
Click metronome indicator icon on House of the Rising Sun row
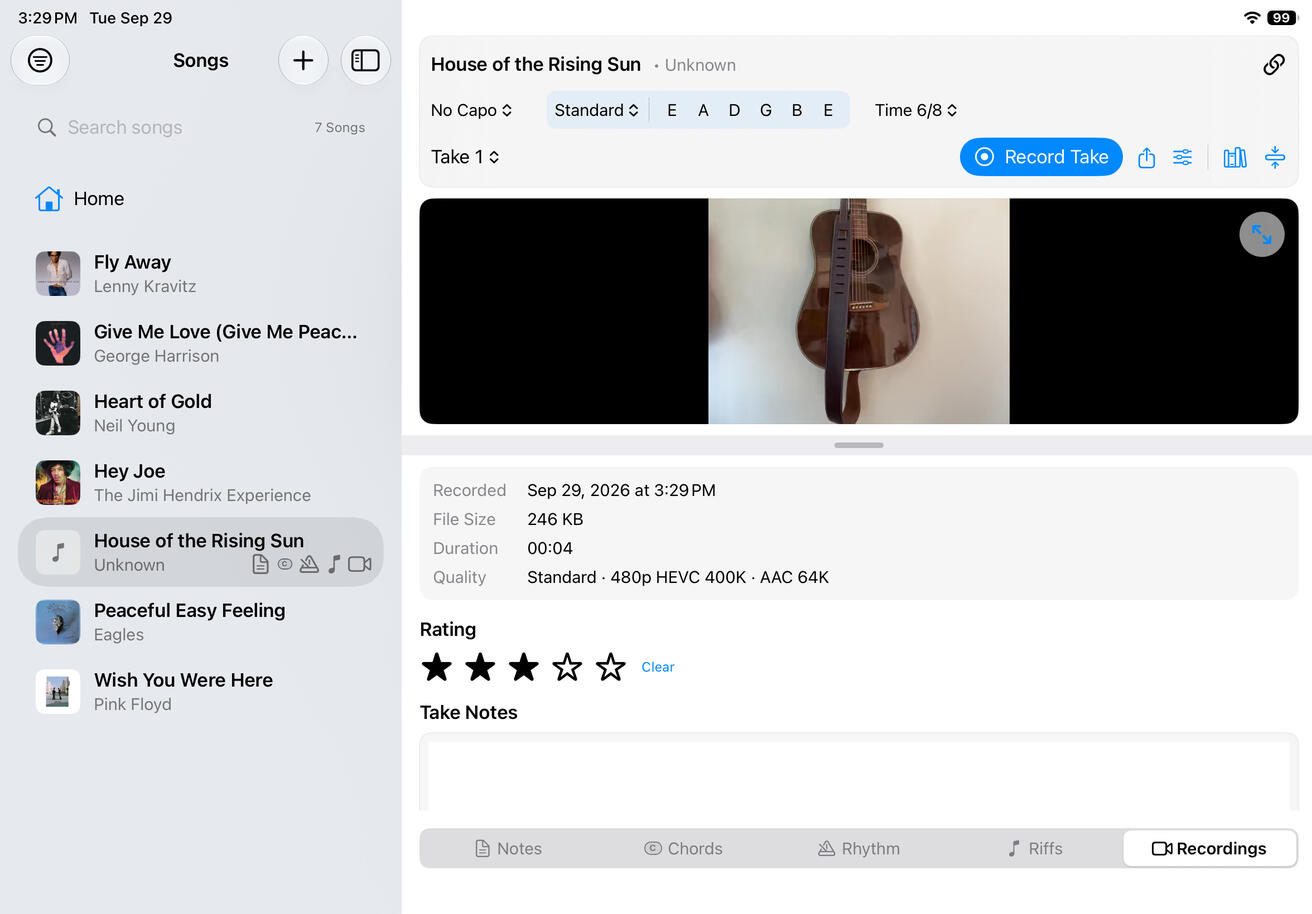(x=309, y=564)
